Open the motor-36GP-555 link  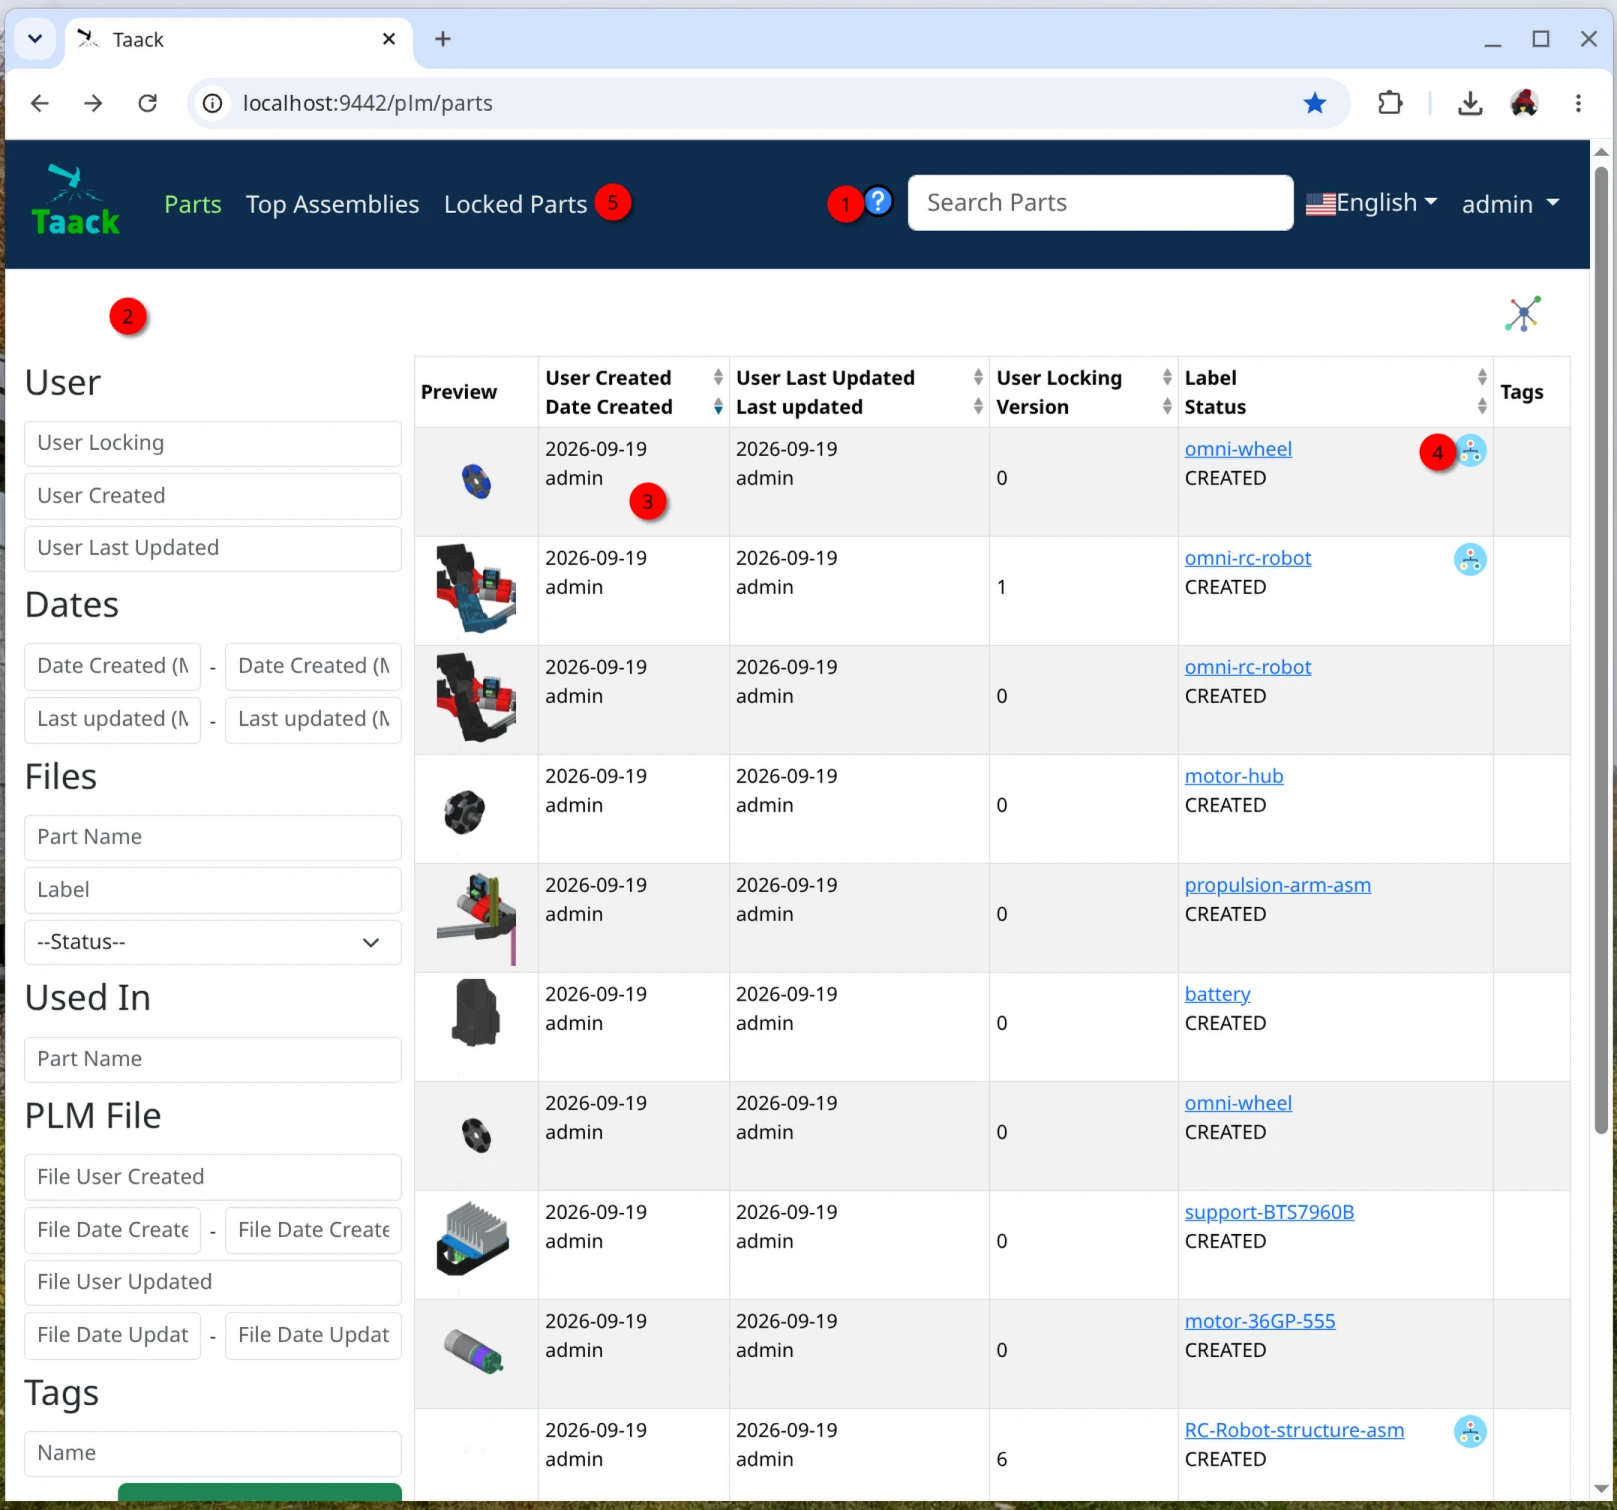[1260, 1321]
